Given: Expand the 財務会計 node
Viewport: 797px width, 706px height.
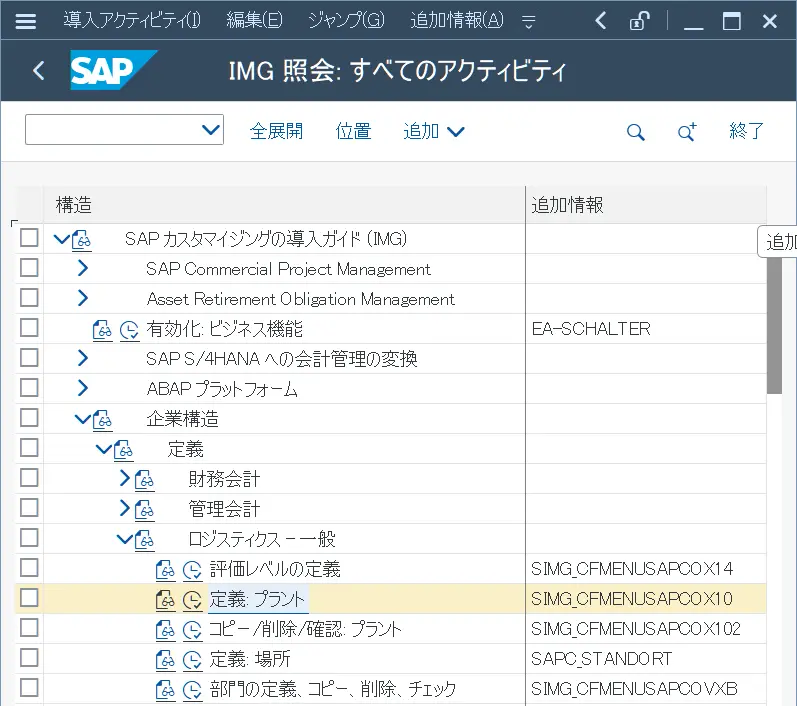Looking at the screenshot, I should [125, 478].
